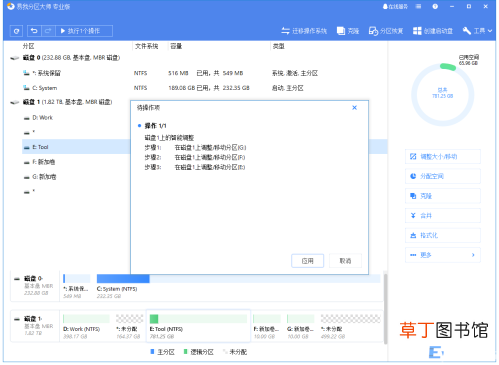The width and height of the screenshot is (499, 365).
Task: Collapse 磁盘 0 in the disk map
Action: (x=17, y=278)
